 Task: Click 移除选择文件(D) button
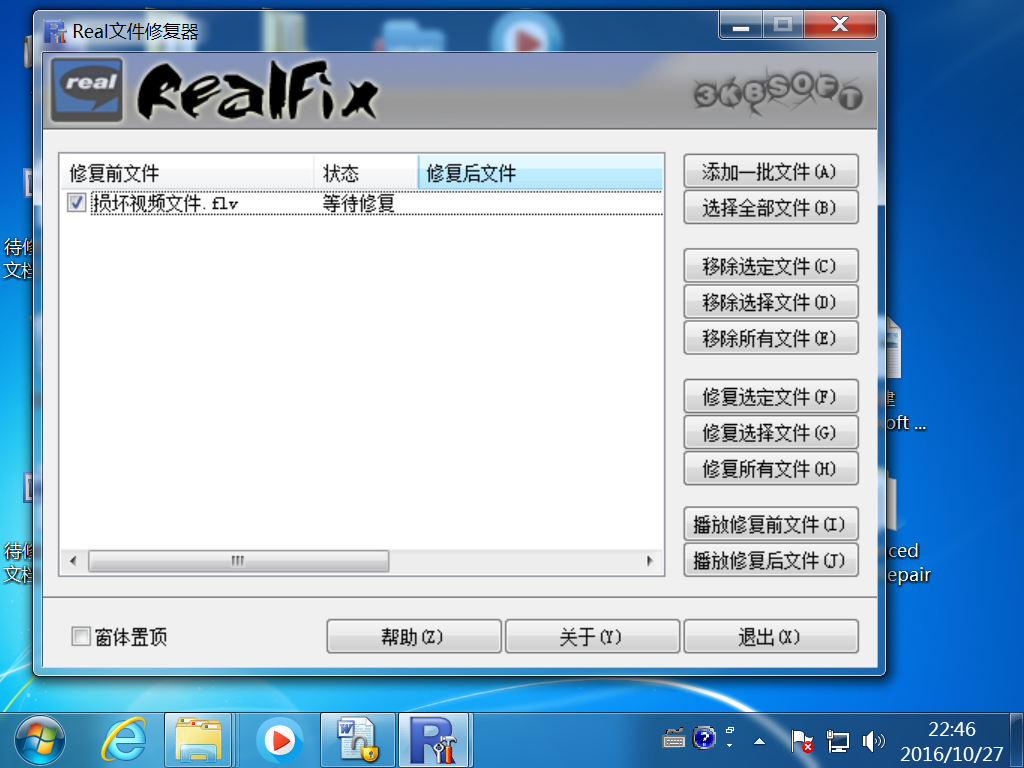point(771,302)
